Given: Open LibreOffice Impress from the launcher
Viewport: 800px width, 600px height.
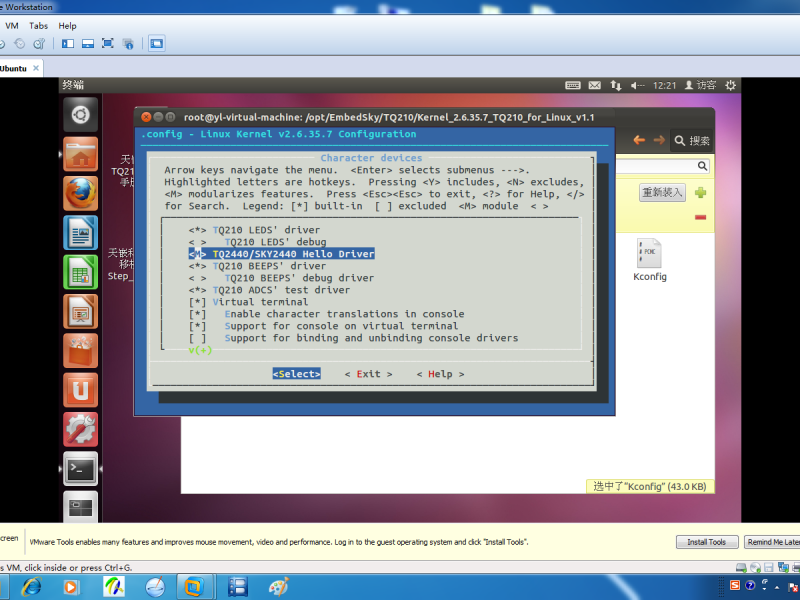Looking at the screenshot, I should click(80, 311).
